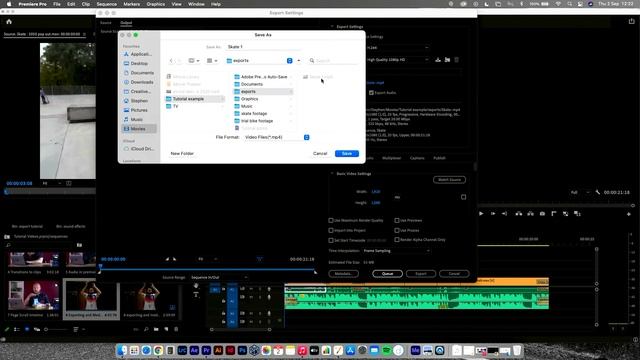Image resolution: width=640 pixels, height=360 pixels.
Task: Click the Queue button in Export Settings
Action: [387, 273]
